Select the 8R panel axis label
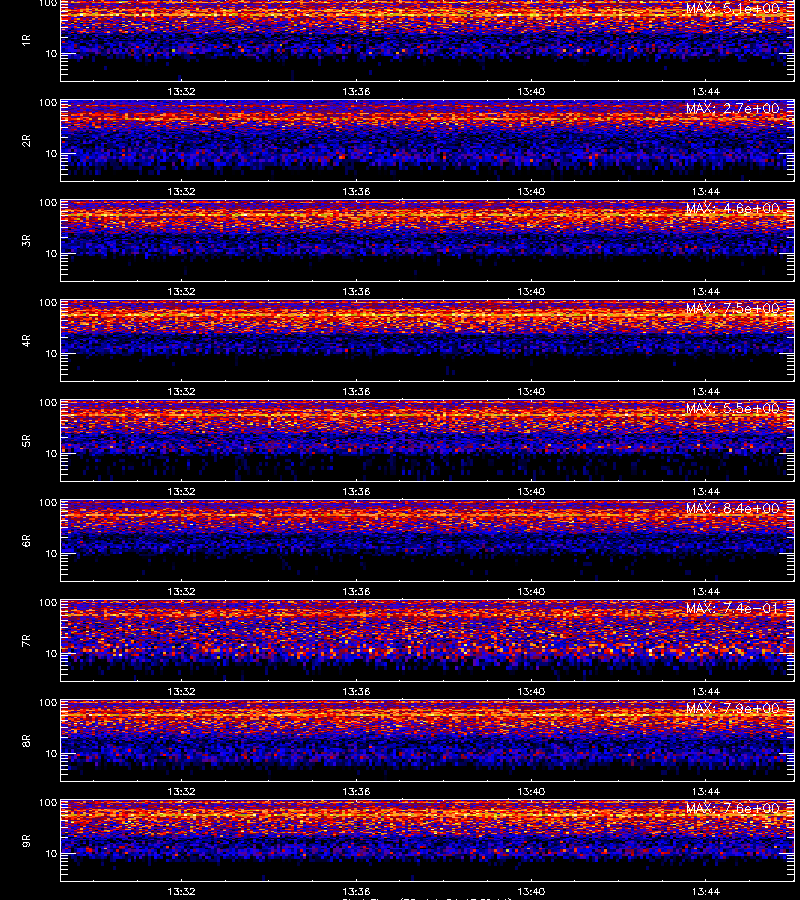This screenshot has width=800, height=900. (26, 740)
